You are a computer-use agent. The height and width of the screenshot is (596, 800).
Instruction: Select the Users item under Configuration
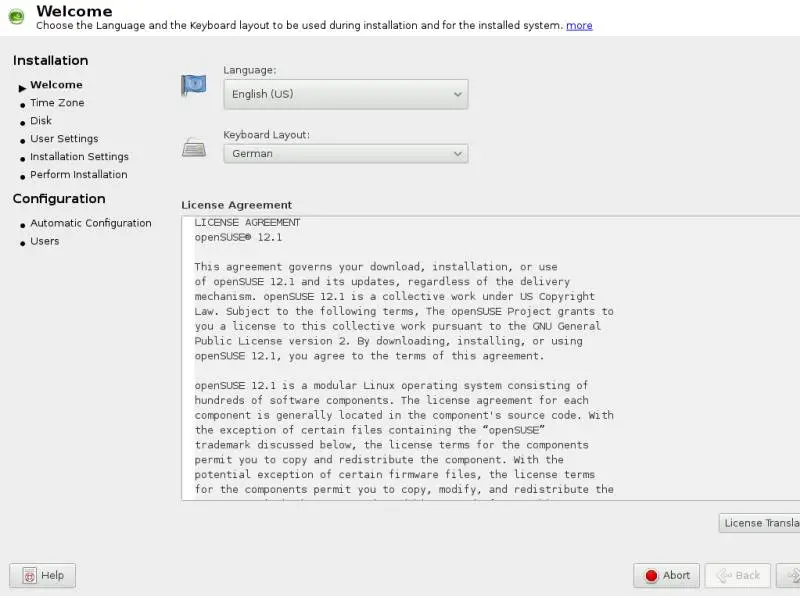click(44, 241)
